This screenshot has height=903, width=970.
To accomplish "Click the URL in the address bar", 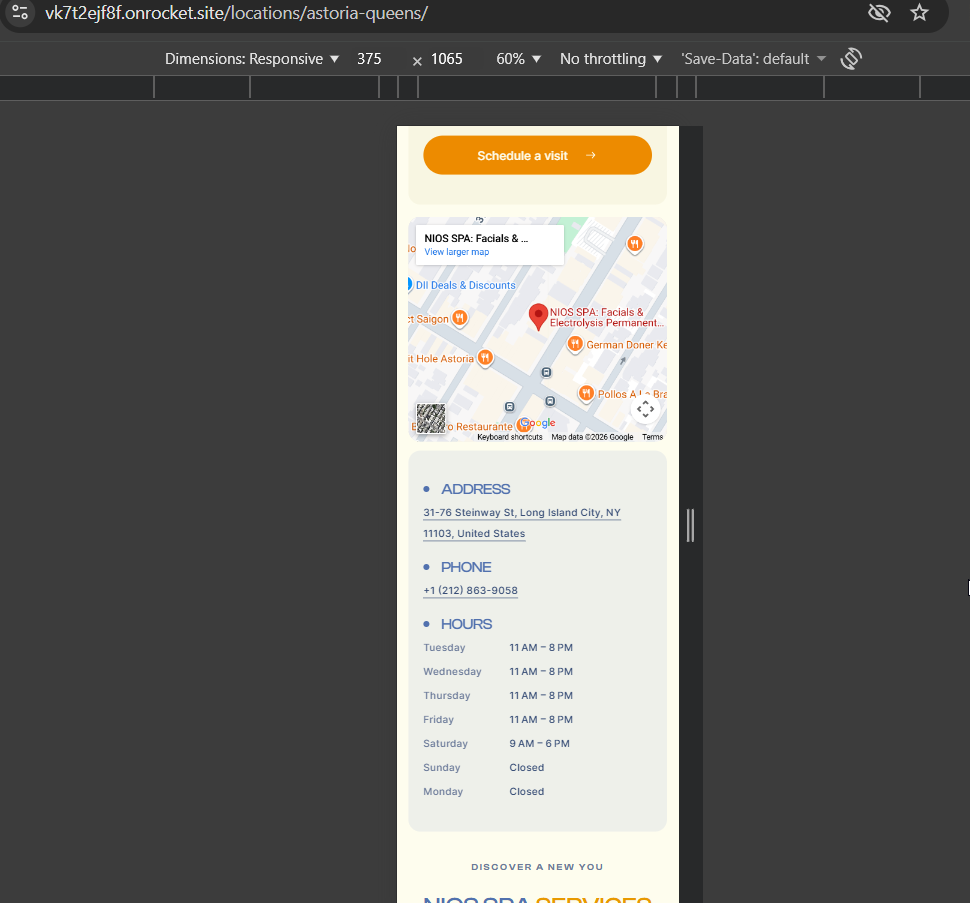I will (236, 12).
